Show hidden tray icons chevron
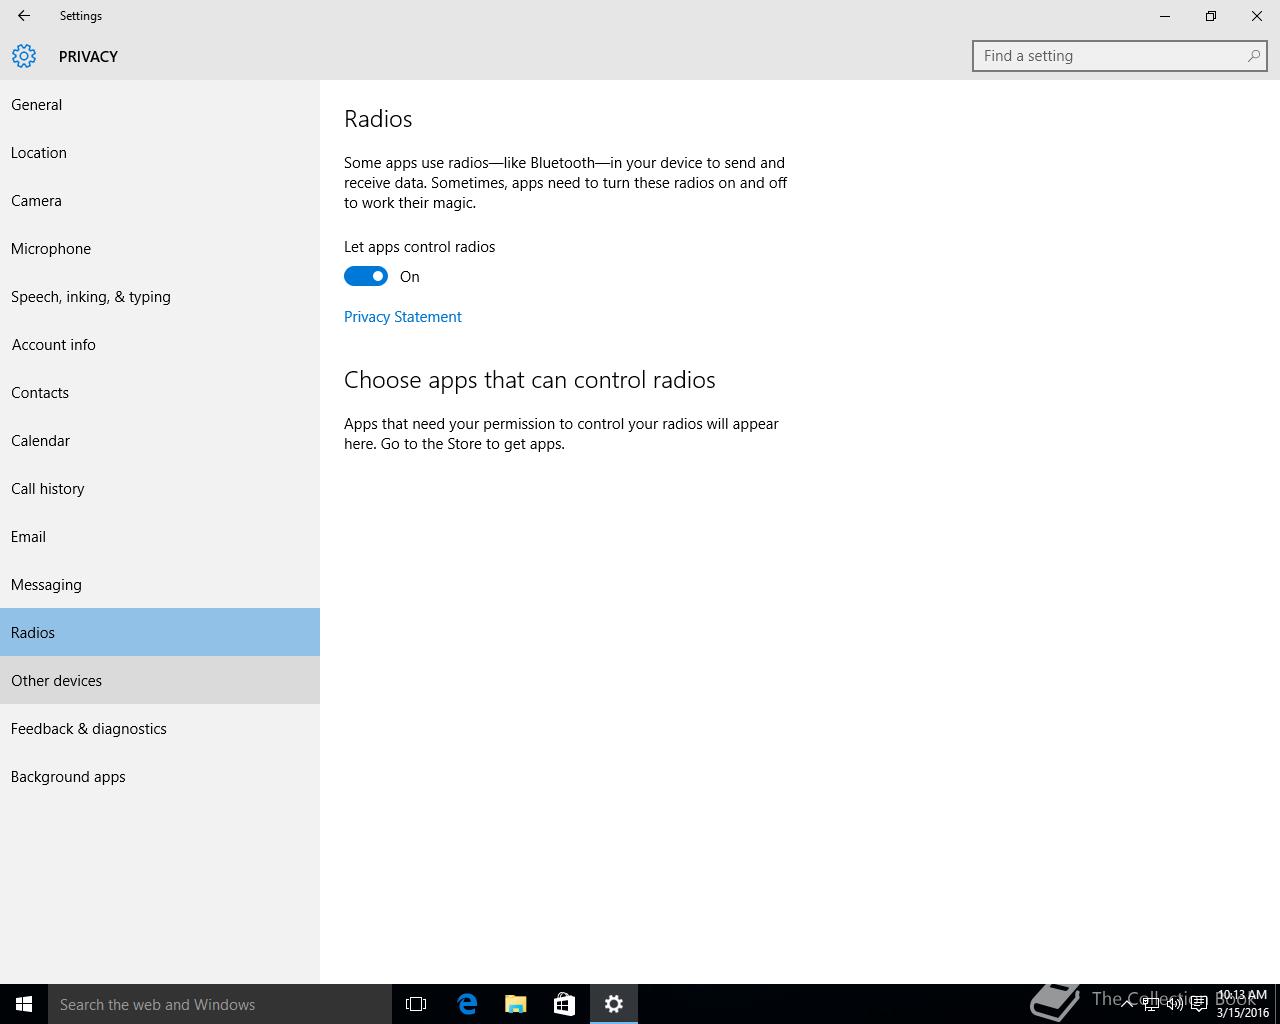Image resolution: width=1280 pixels, height=1024 pixels. tap(1127, 1004)
